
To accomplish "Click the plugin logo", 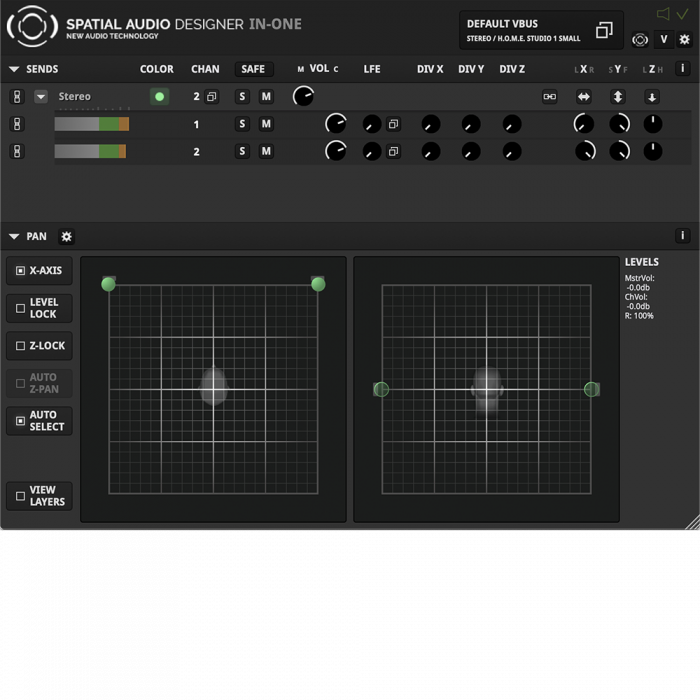I will [x=32, y=26].
